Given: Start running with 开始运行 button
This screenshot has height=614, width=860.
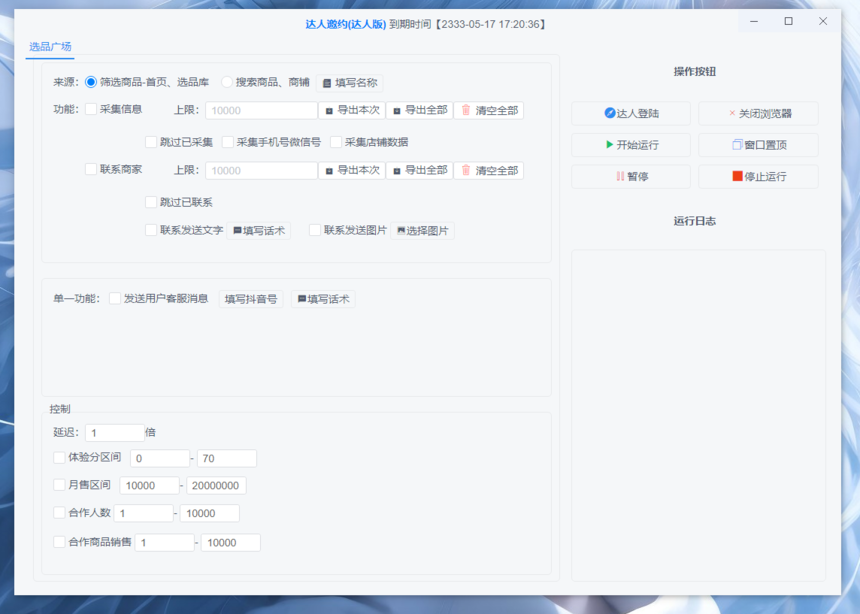Looking at the screenshot, I should (631, 145).
